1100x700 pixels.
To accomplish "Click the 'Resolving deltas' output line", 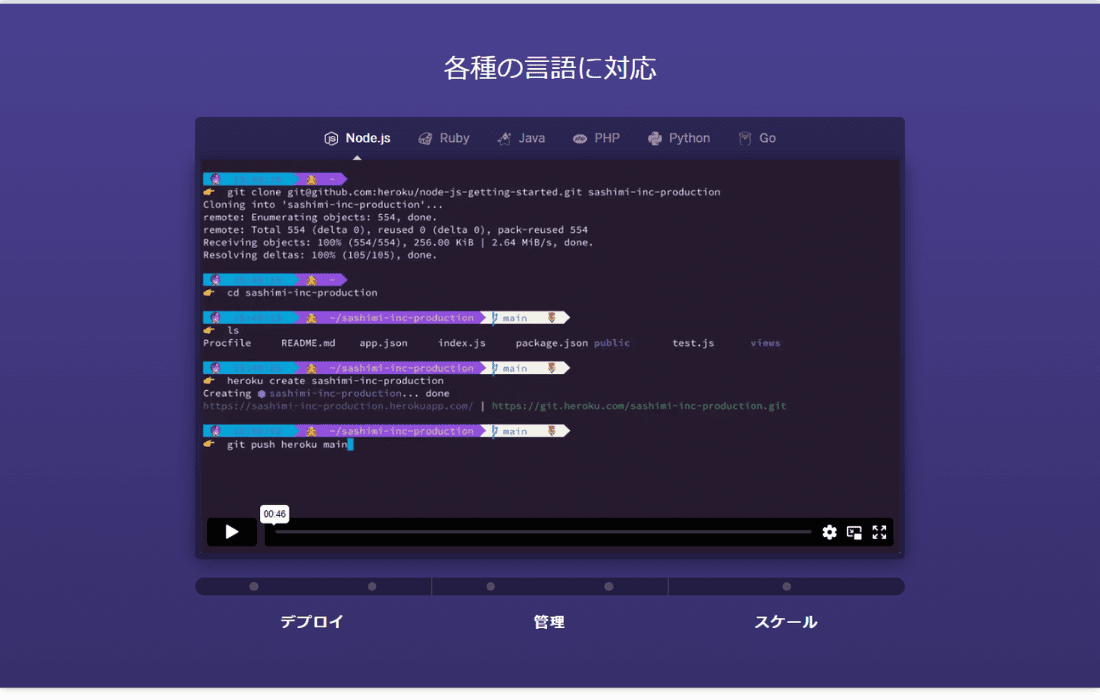I will pos(320,255).
